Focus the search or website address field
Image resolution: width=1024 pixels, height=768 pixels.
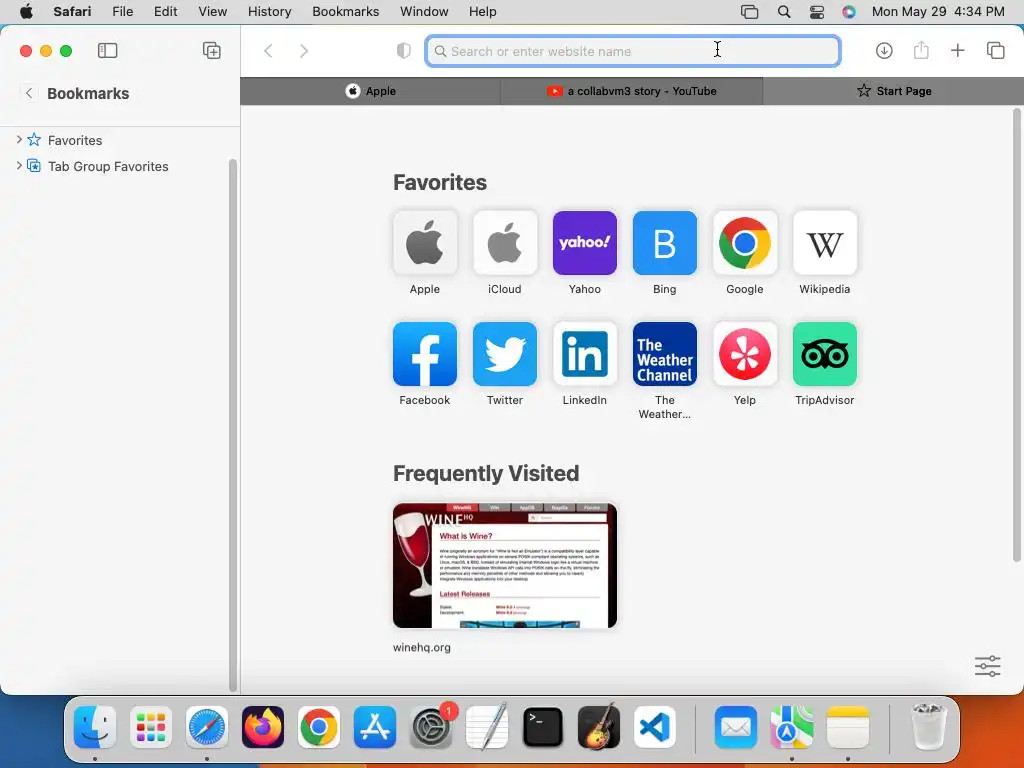pyautogui.click(x=632, y=51)
